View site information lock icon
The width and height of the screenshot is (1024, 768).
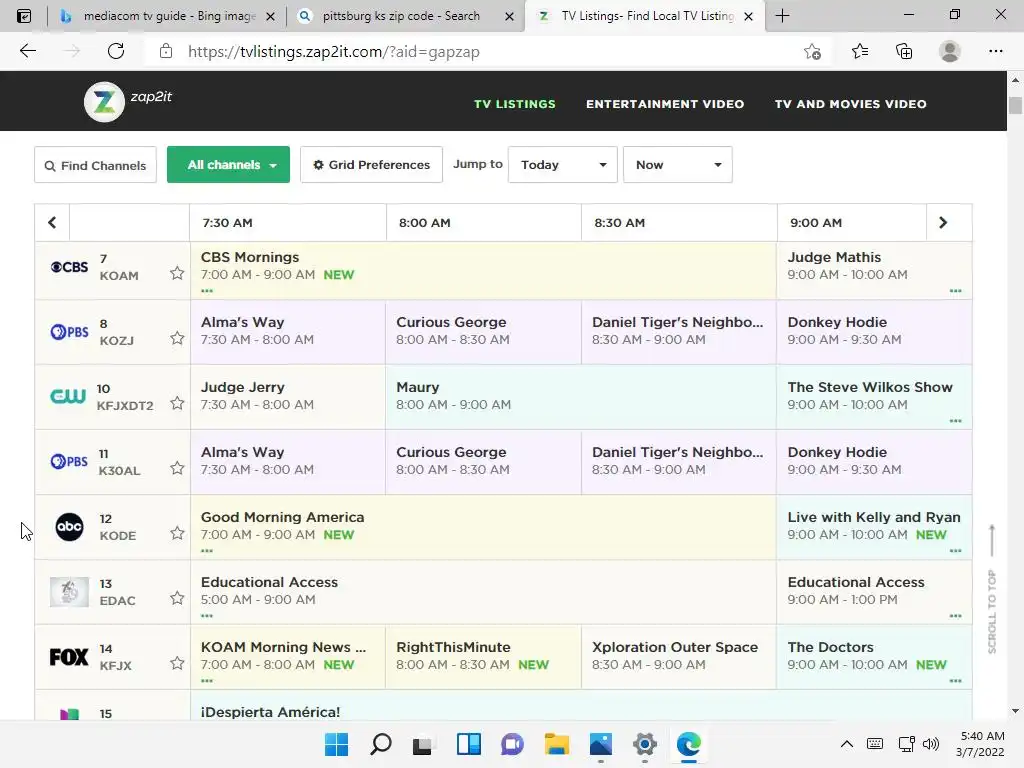(166, 51)
